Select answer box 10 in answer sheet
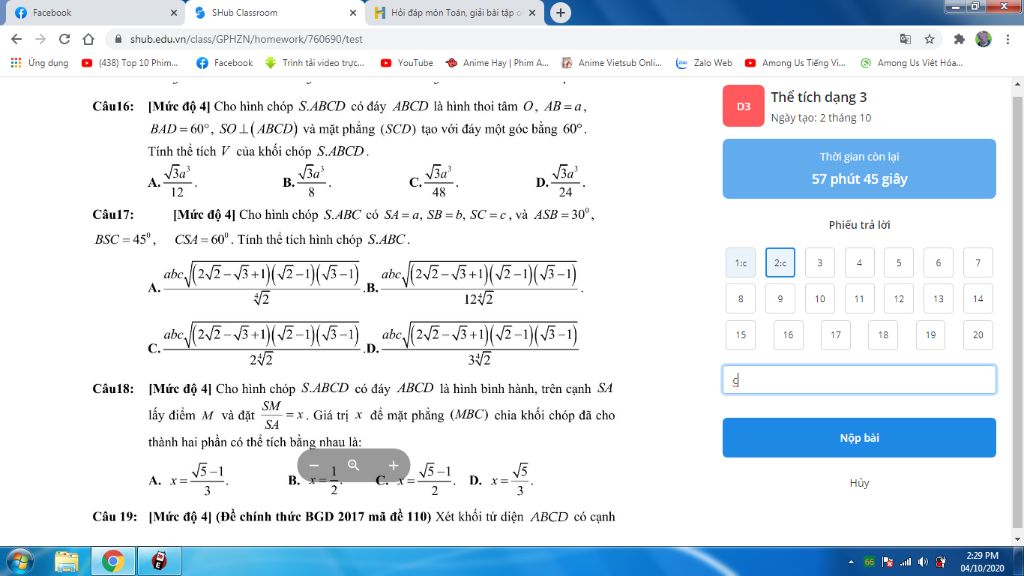Image resolution: width=1024 pixels, height=576 pixels. 820,298
